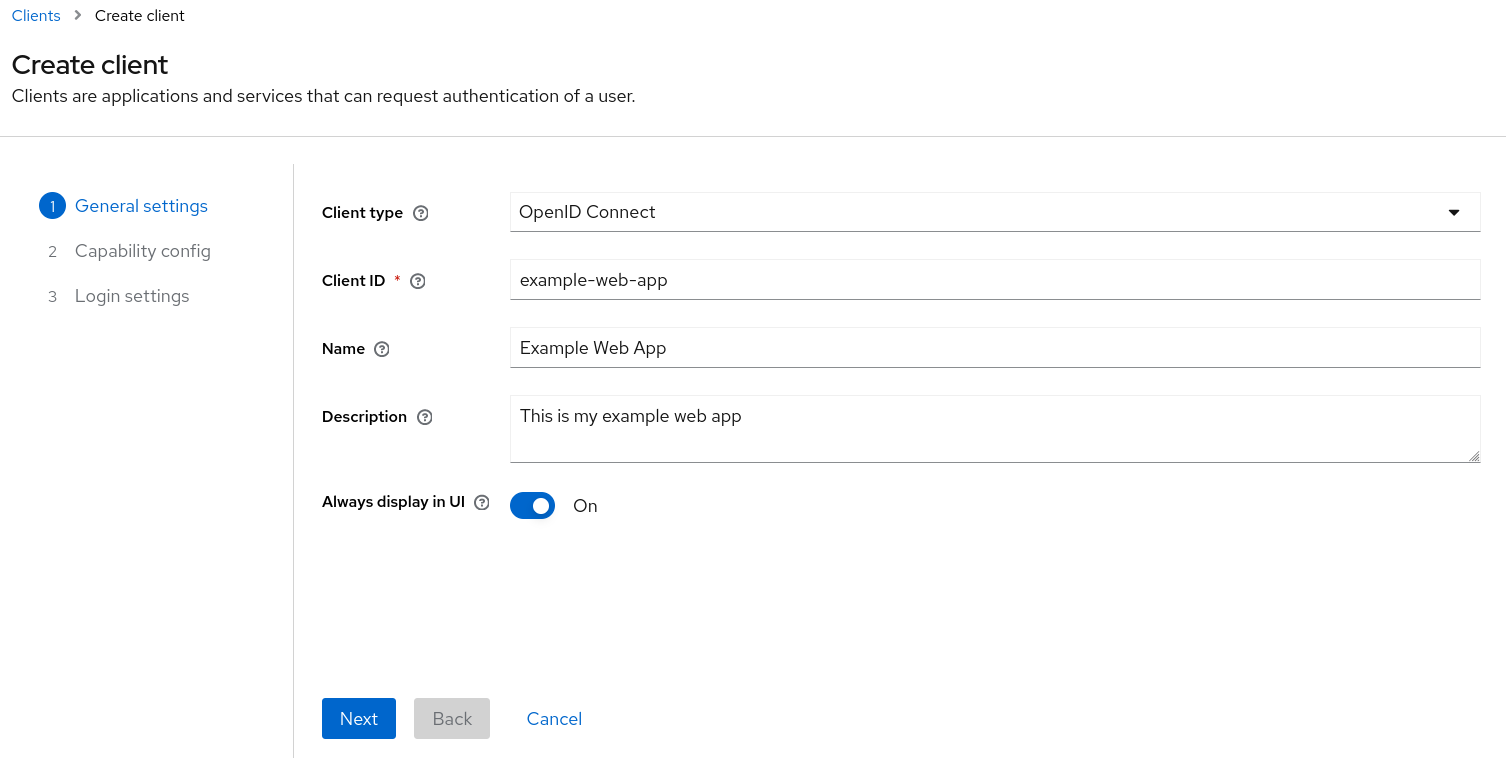Click the description textarea resize handle
The height and width of the screenshot is (758, 1506).
pos(1473,456)
